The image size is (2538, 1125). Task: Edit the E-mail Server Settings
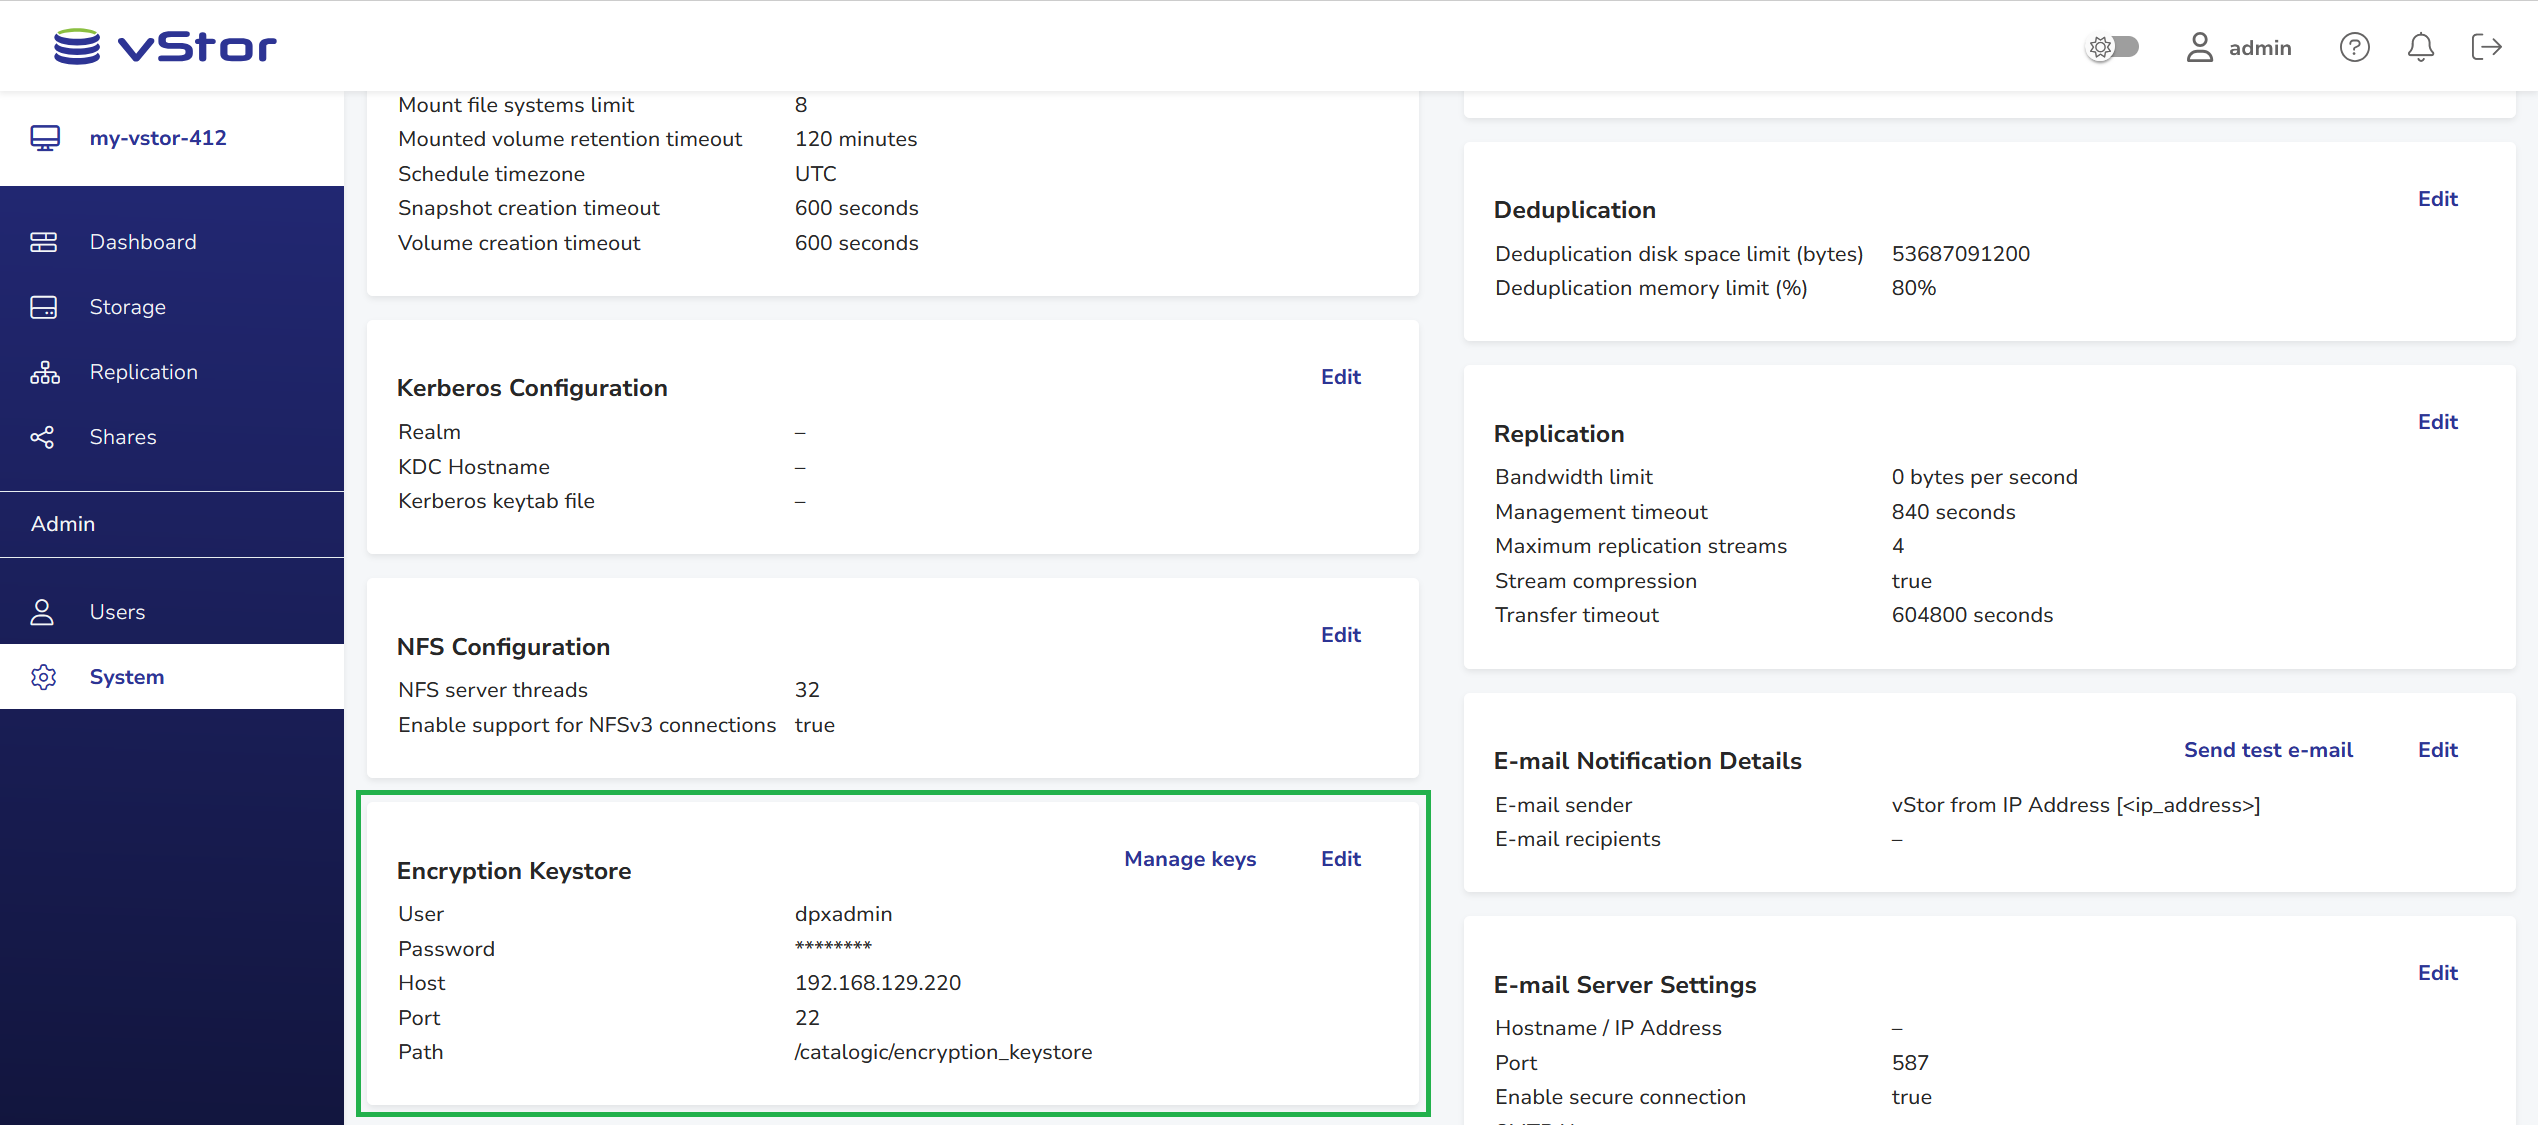coord(2437,973)
